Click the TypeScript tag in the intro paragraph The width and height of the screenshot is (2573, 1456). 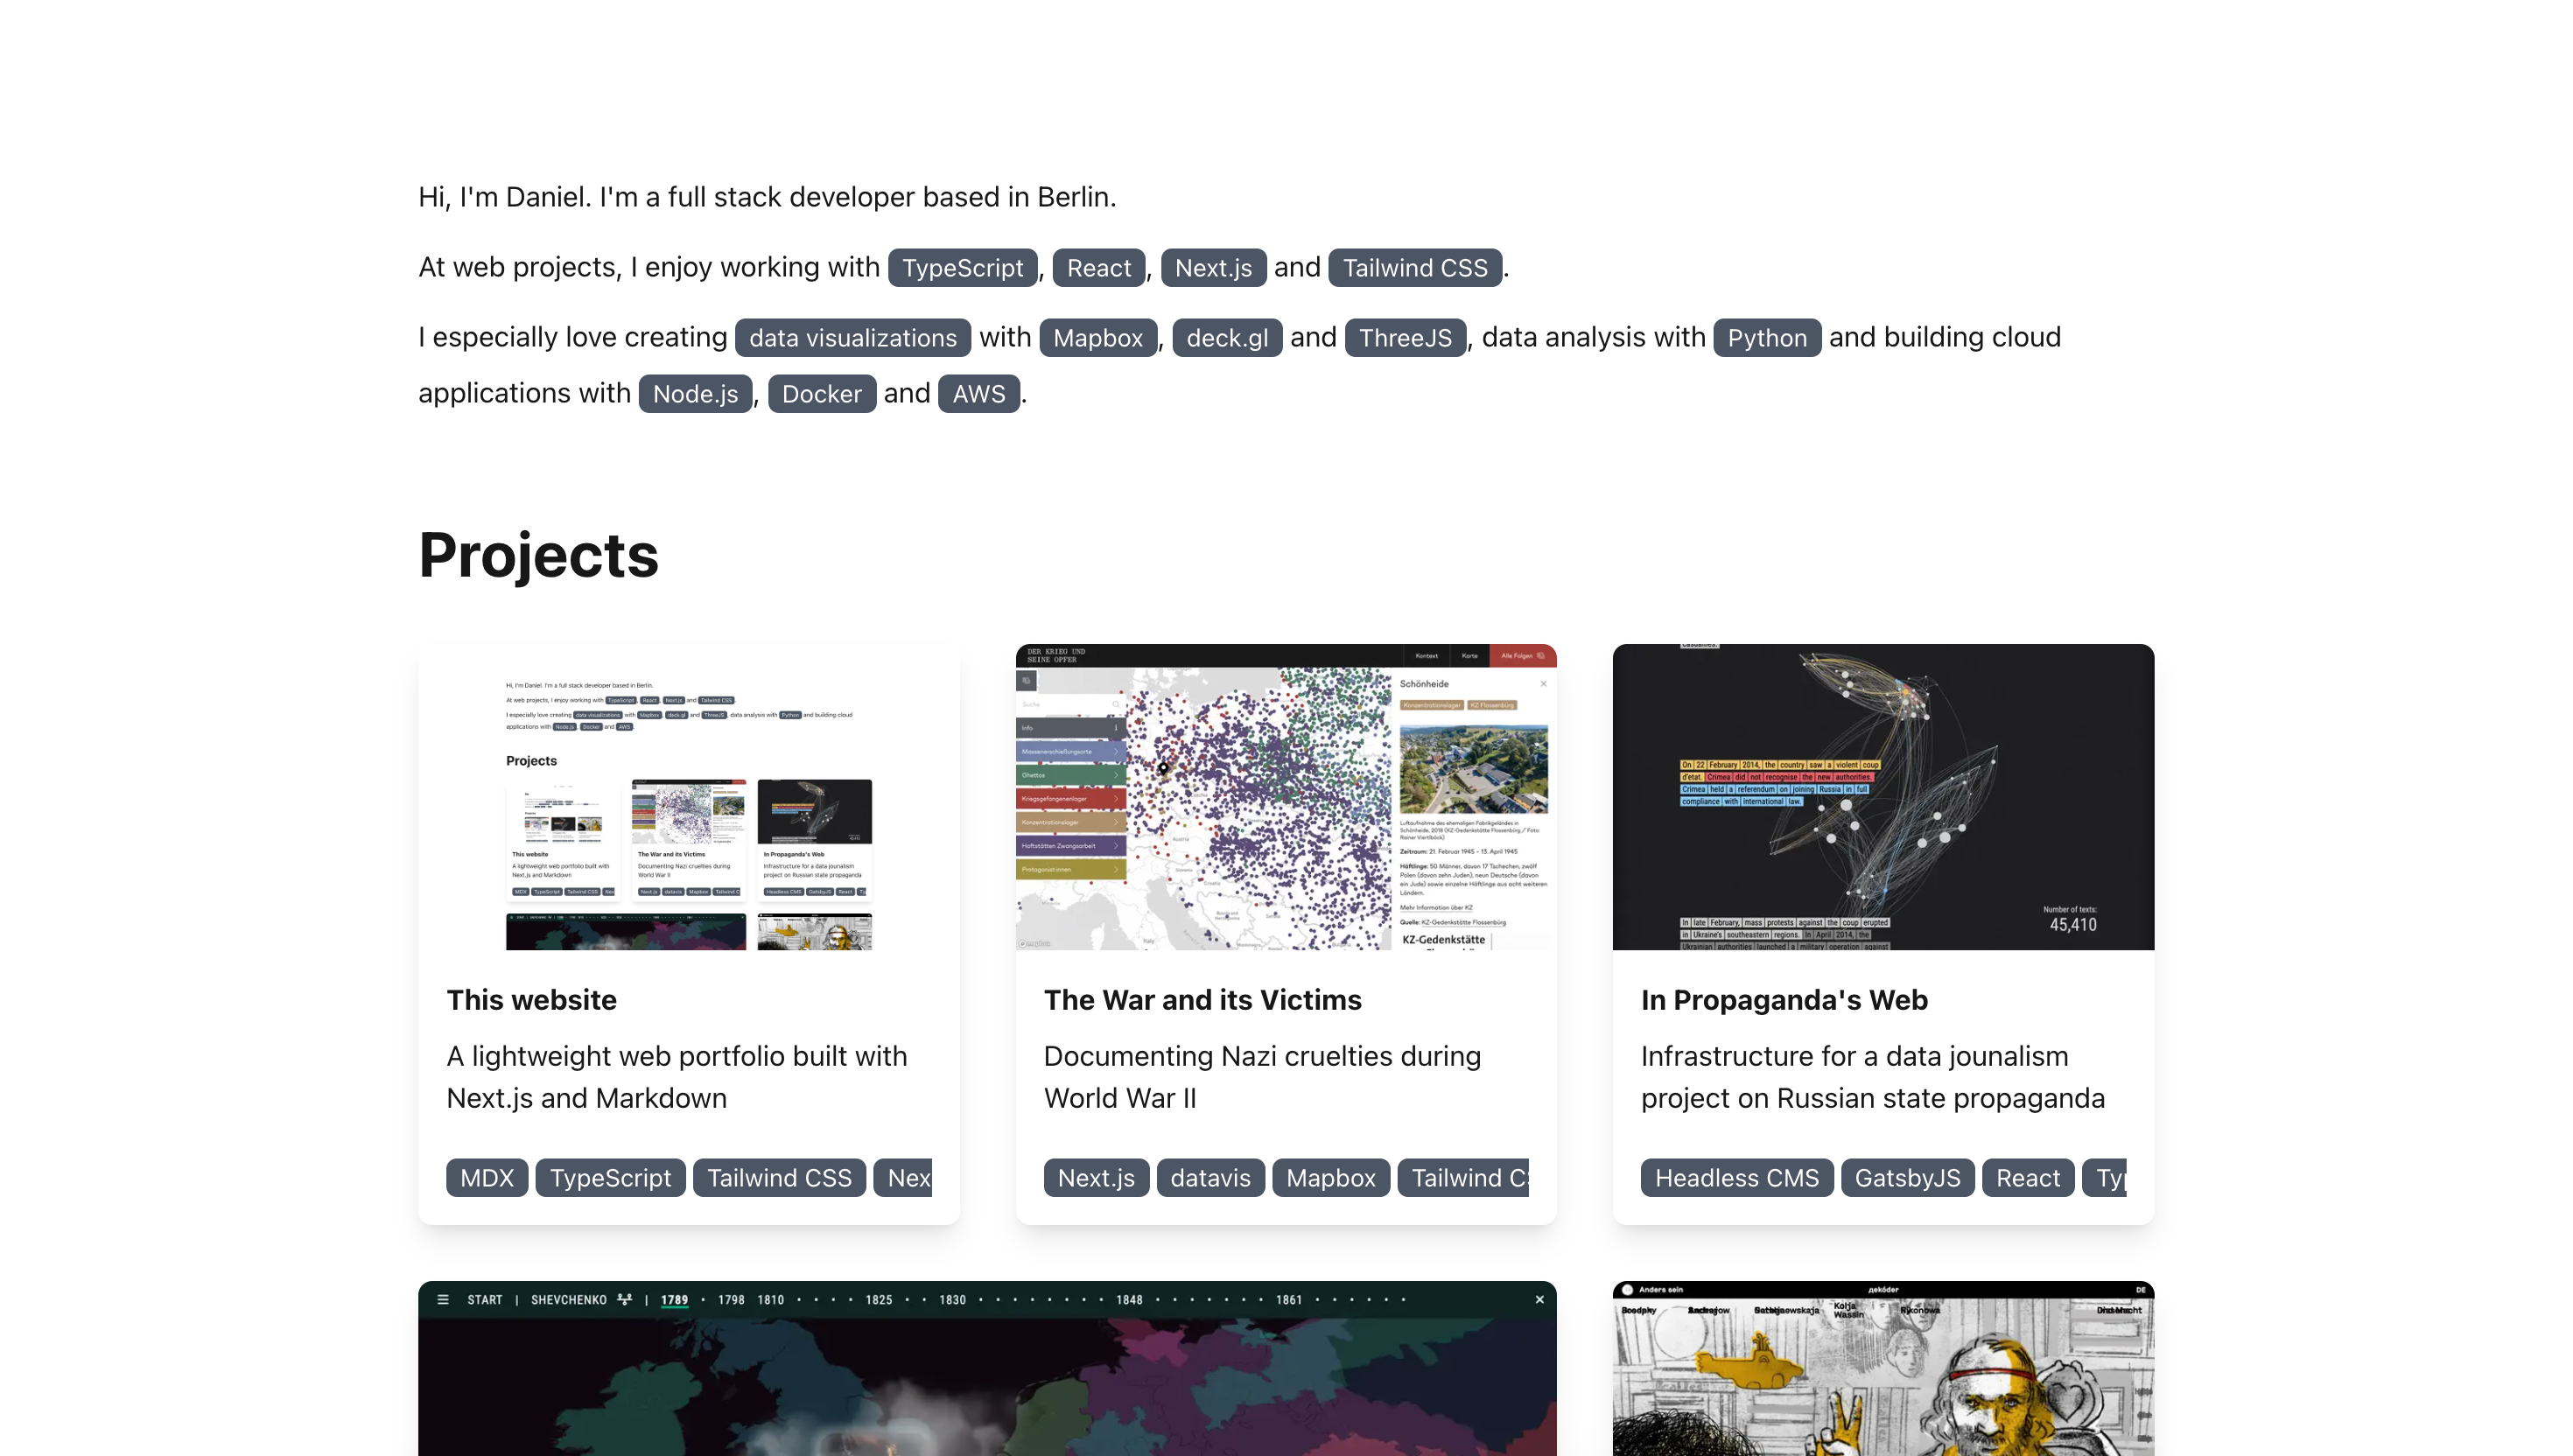pos(961,268)
